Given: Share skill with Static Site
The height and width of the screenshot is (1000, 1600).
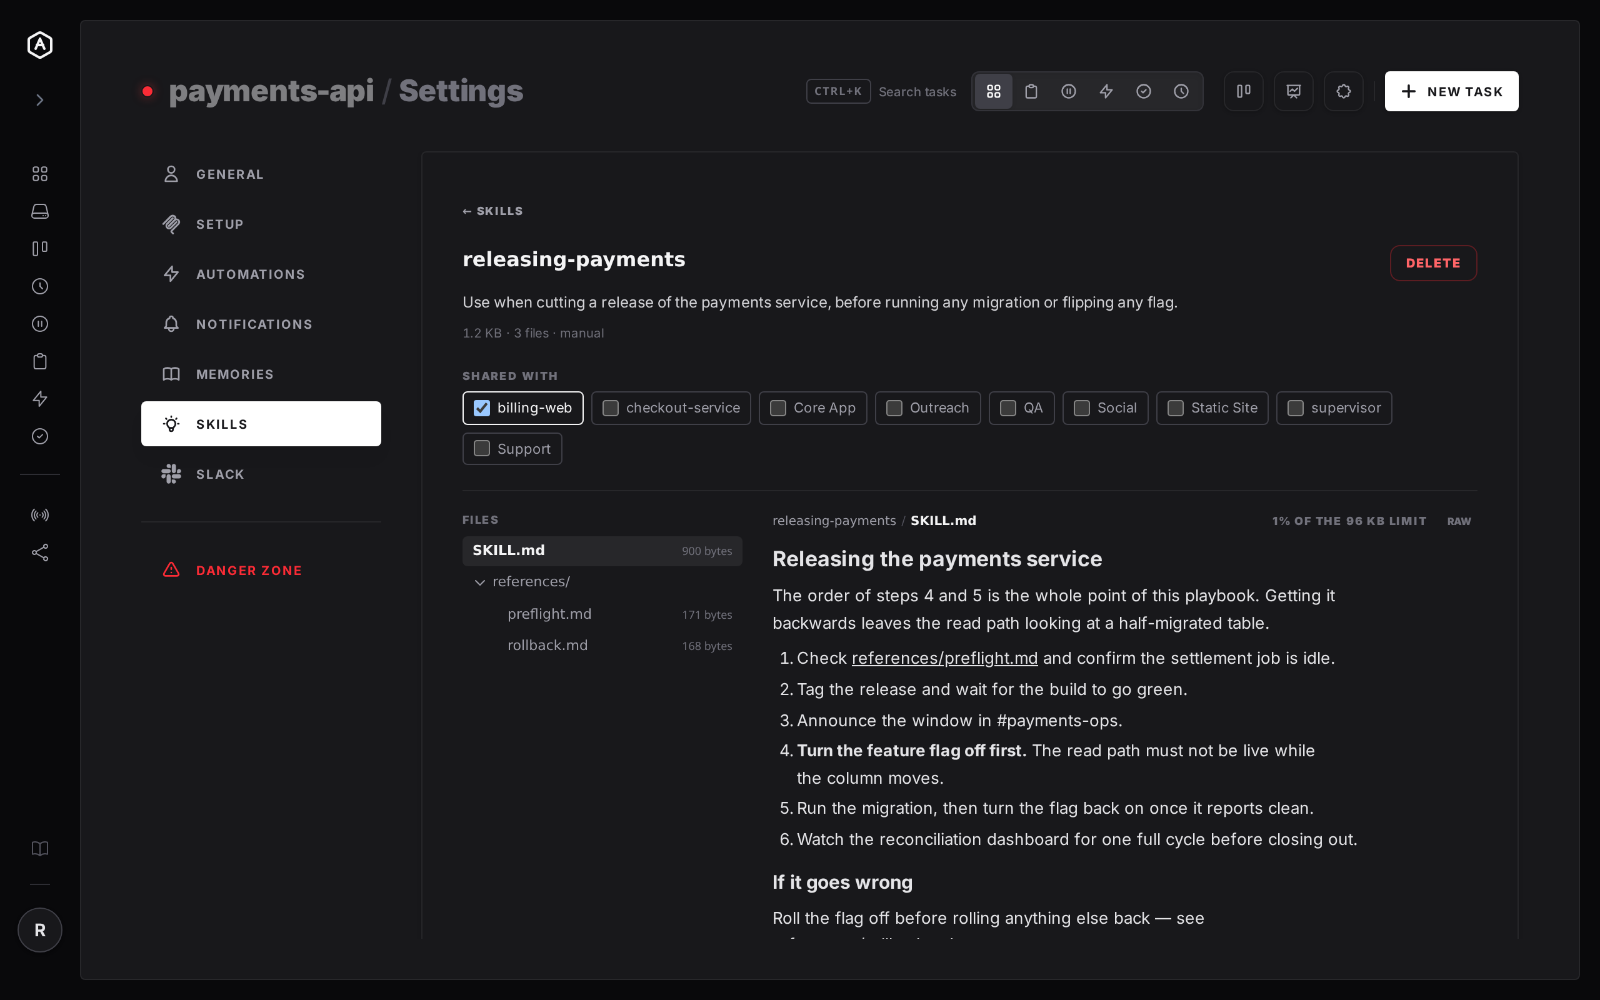Looking at the screenshot, I should (x=1213, y=408).
